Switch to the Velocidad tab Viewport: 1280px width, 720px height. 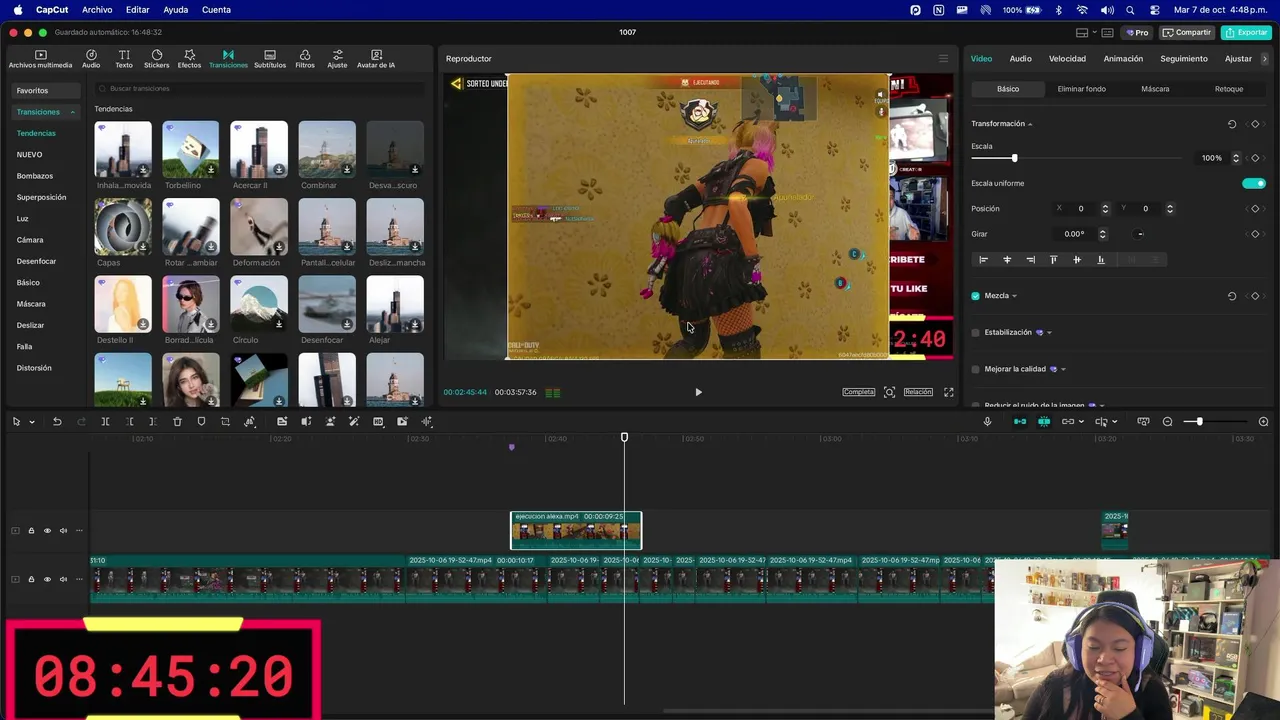1067,59
